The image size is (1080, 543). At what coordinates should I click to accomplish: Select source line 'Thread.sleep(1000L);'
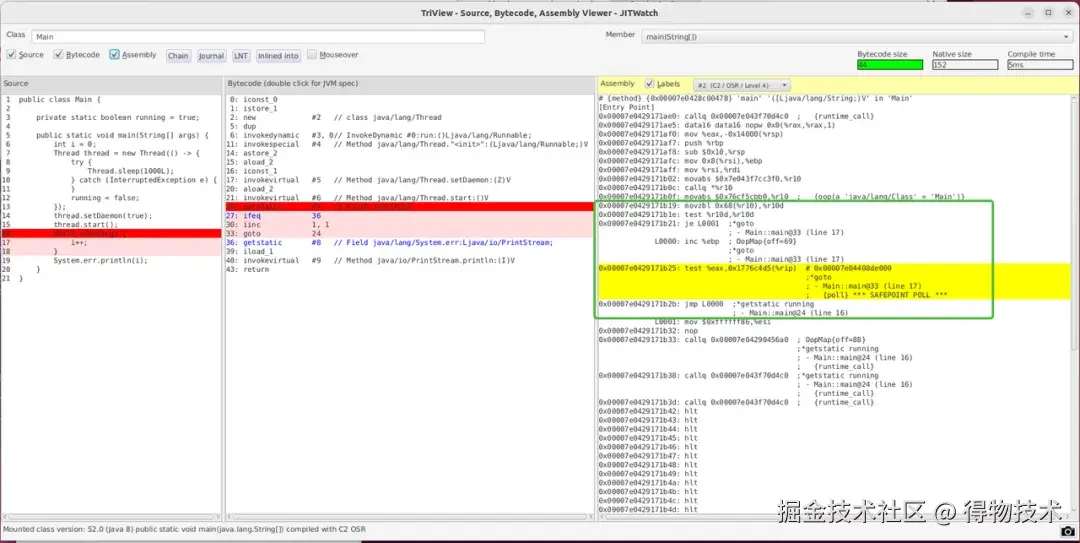click(130, 171)
